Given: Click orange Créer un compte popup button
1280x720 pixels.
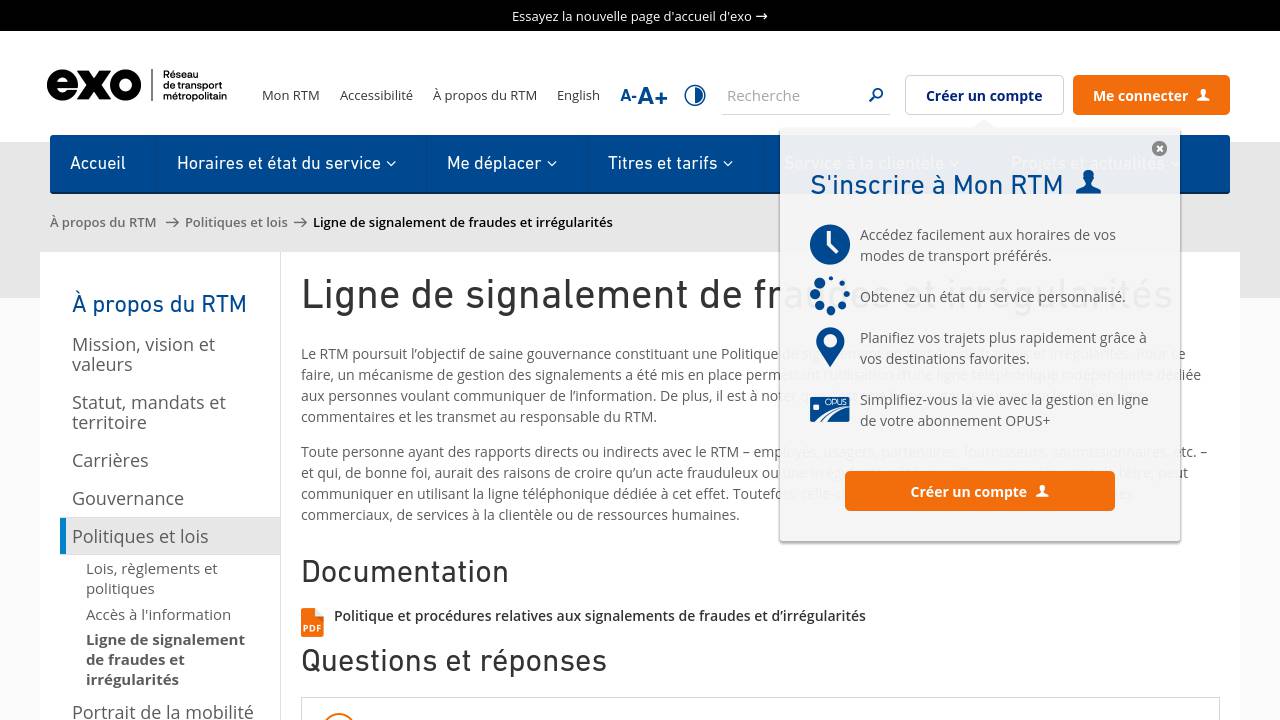Looking at the screenshot, I should [980, 491].
